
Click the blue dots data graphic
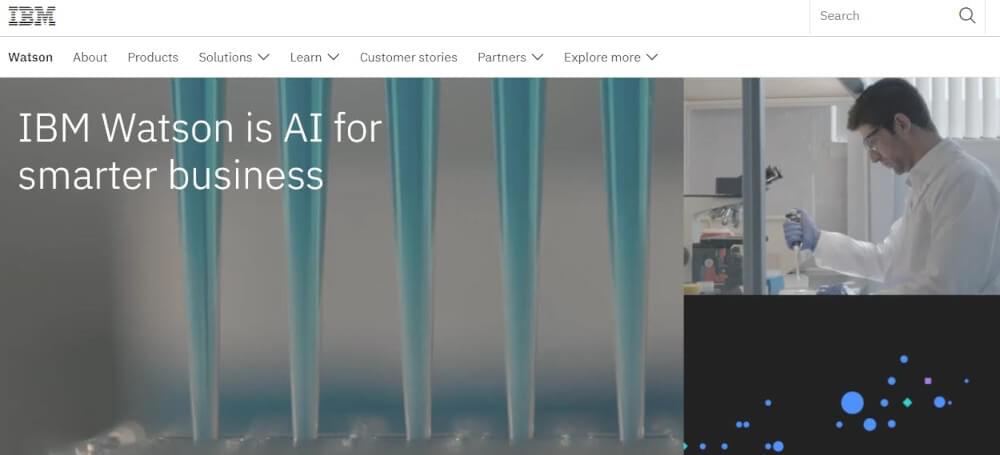pyautogui.click(x=842, y=375)
